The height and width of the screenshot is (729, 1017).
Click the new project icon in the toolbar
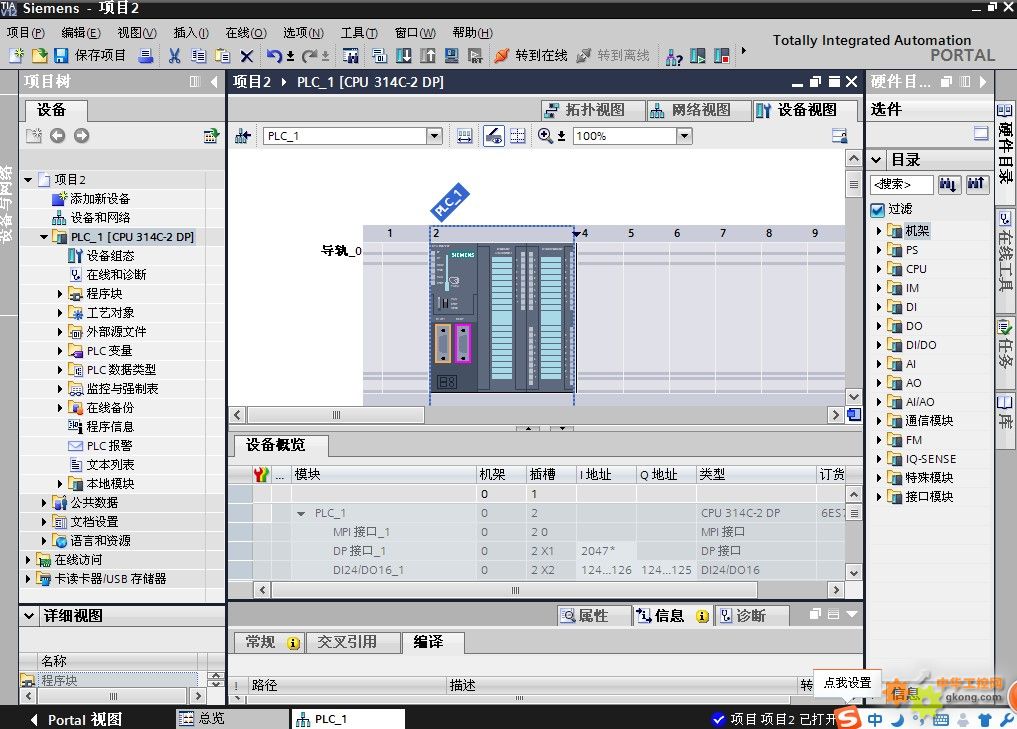click(16, 56)
